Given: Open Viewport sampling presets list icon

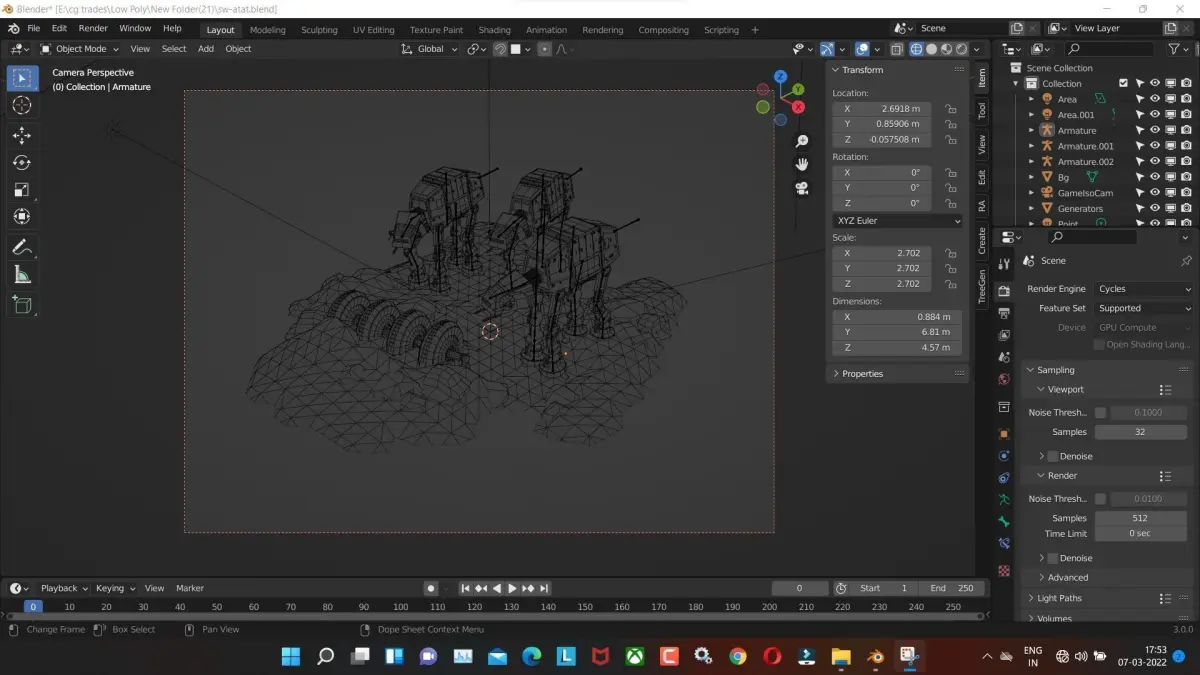Looking at the screenshot, I should tap(1165, 390).
